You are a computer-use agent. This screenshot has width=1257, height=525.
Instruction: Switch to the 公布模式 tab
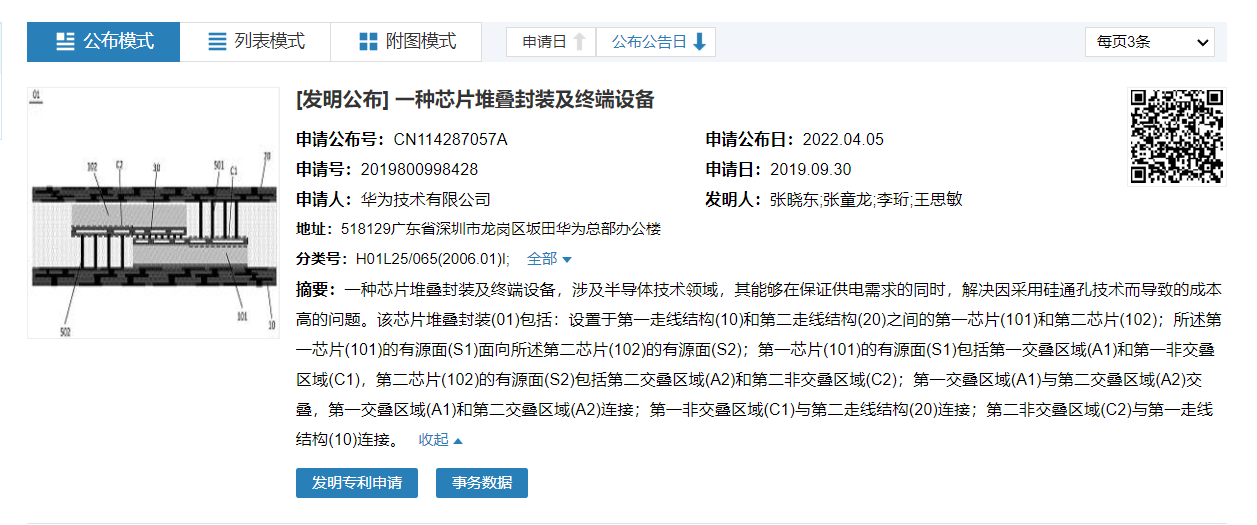tap(104, 42)
